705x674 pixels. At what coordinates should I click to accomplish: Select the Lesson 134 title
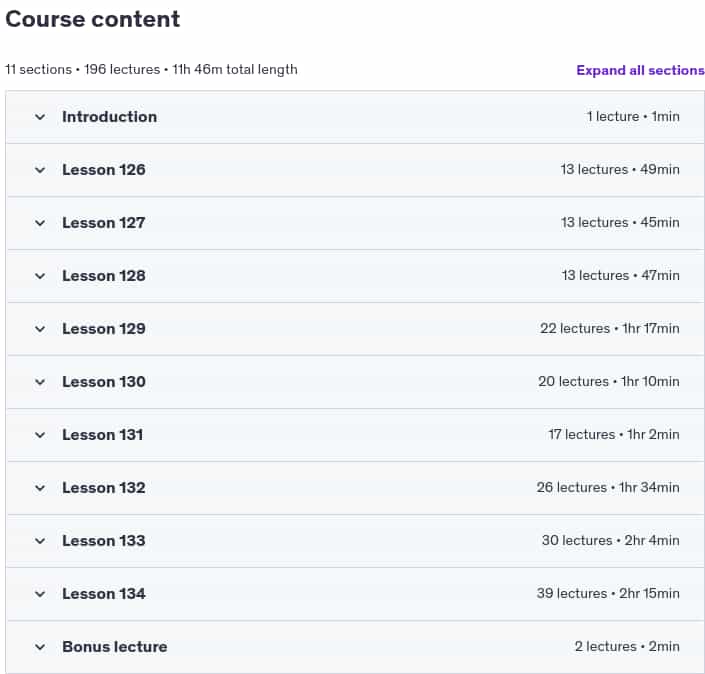(103, 594)
